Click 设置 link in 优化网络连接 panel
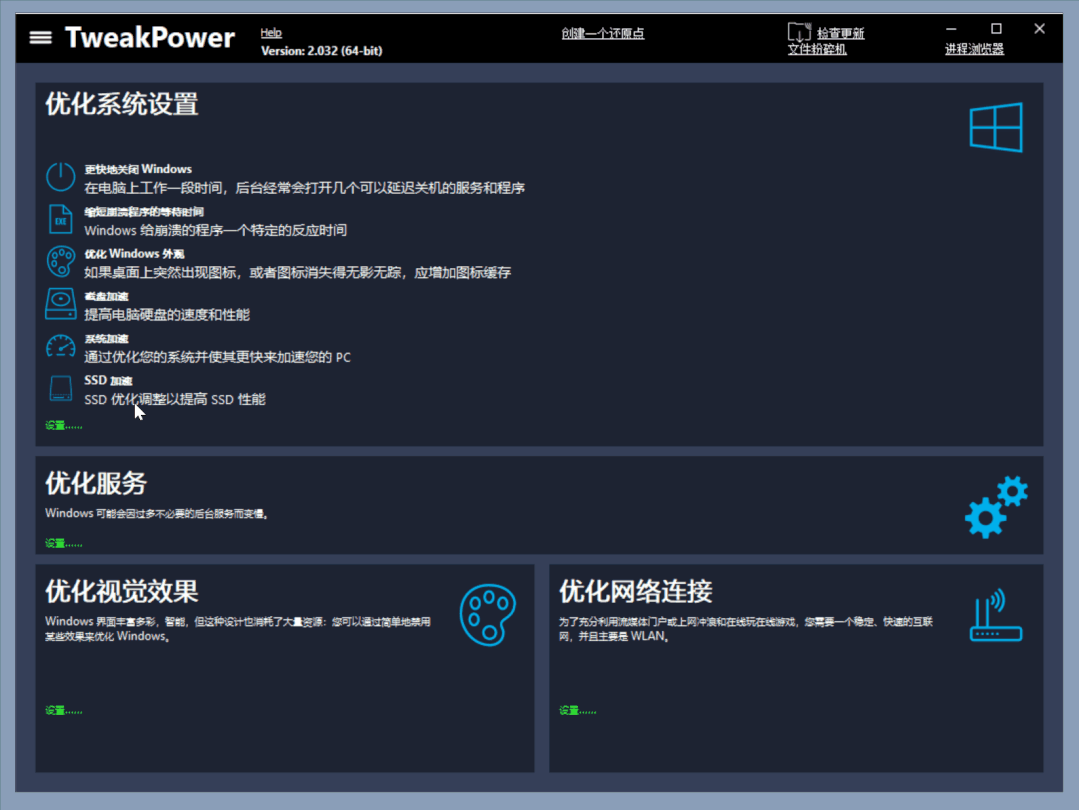Image resolution: width=1079 pixels, height=810 pixels. 576,710
